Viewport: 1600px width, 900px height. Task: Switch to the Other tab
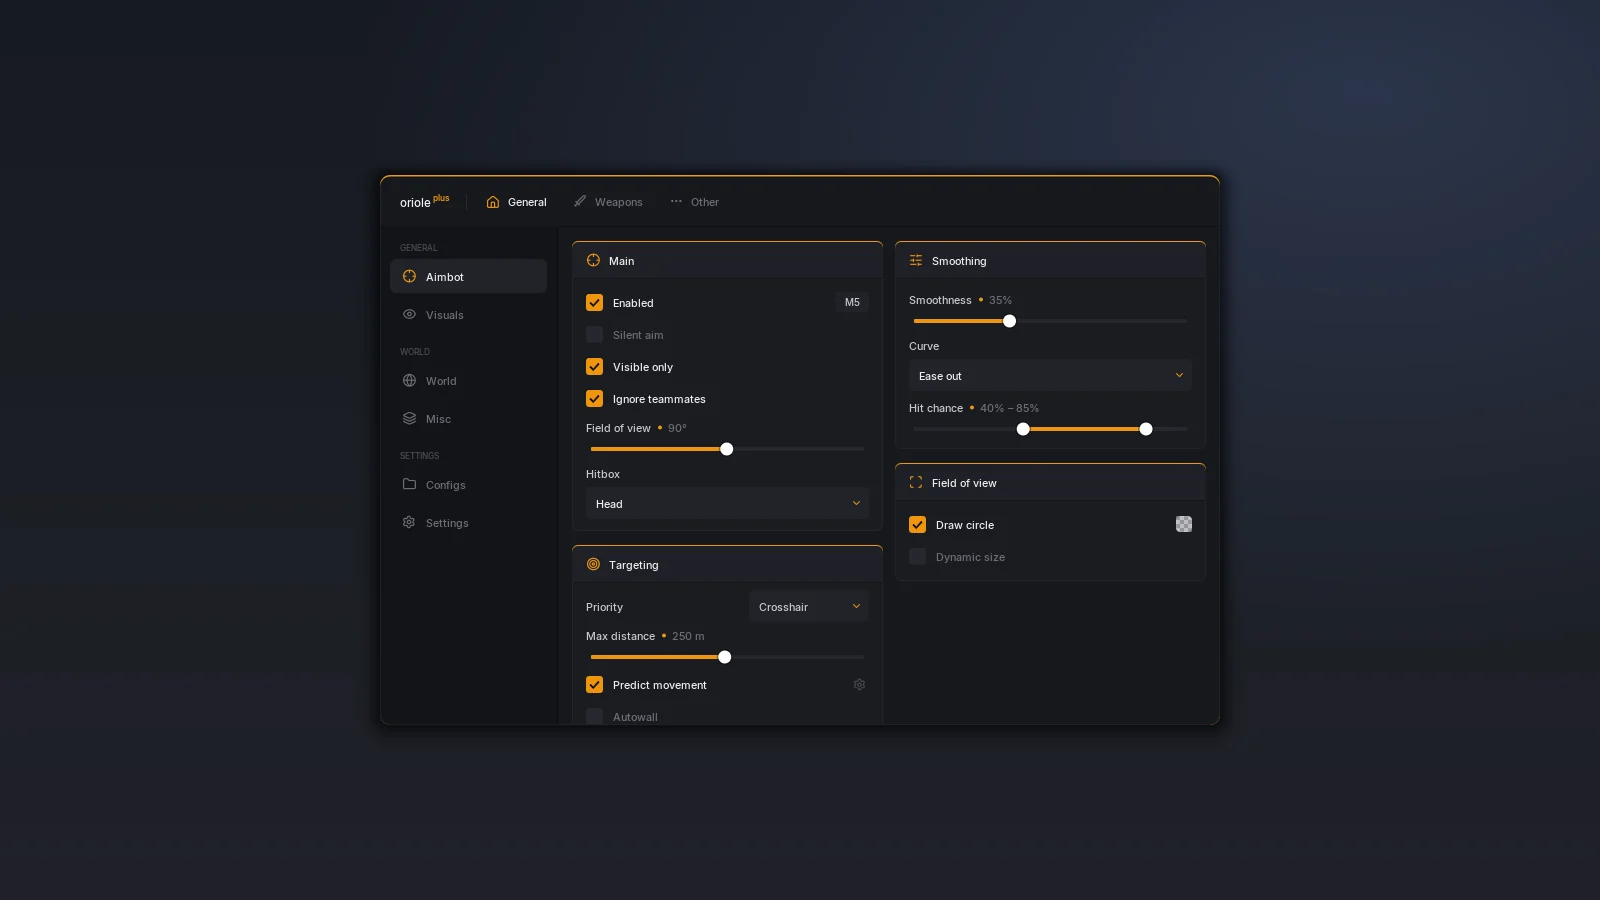[x=695, y=202]
